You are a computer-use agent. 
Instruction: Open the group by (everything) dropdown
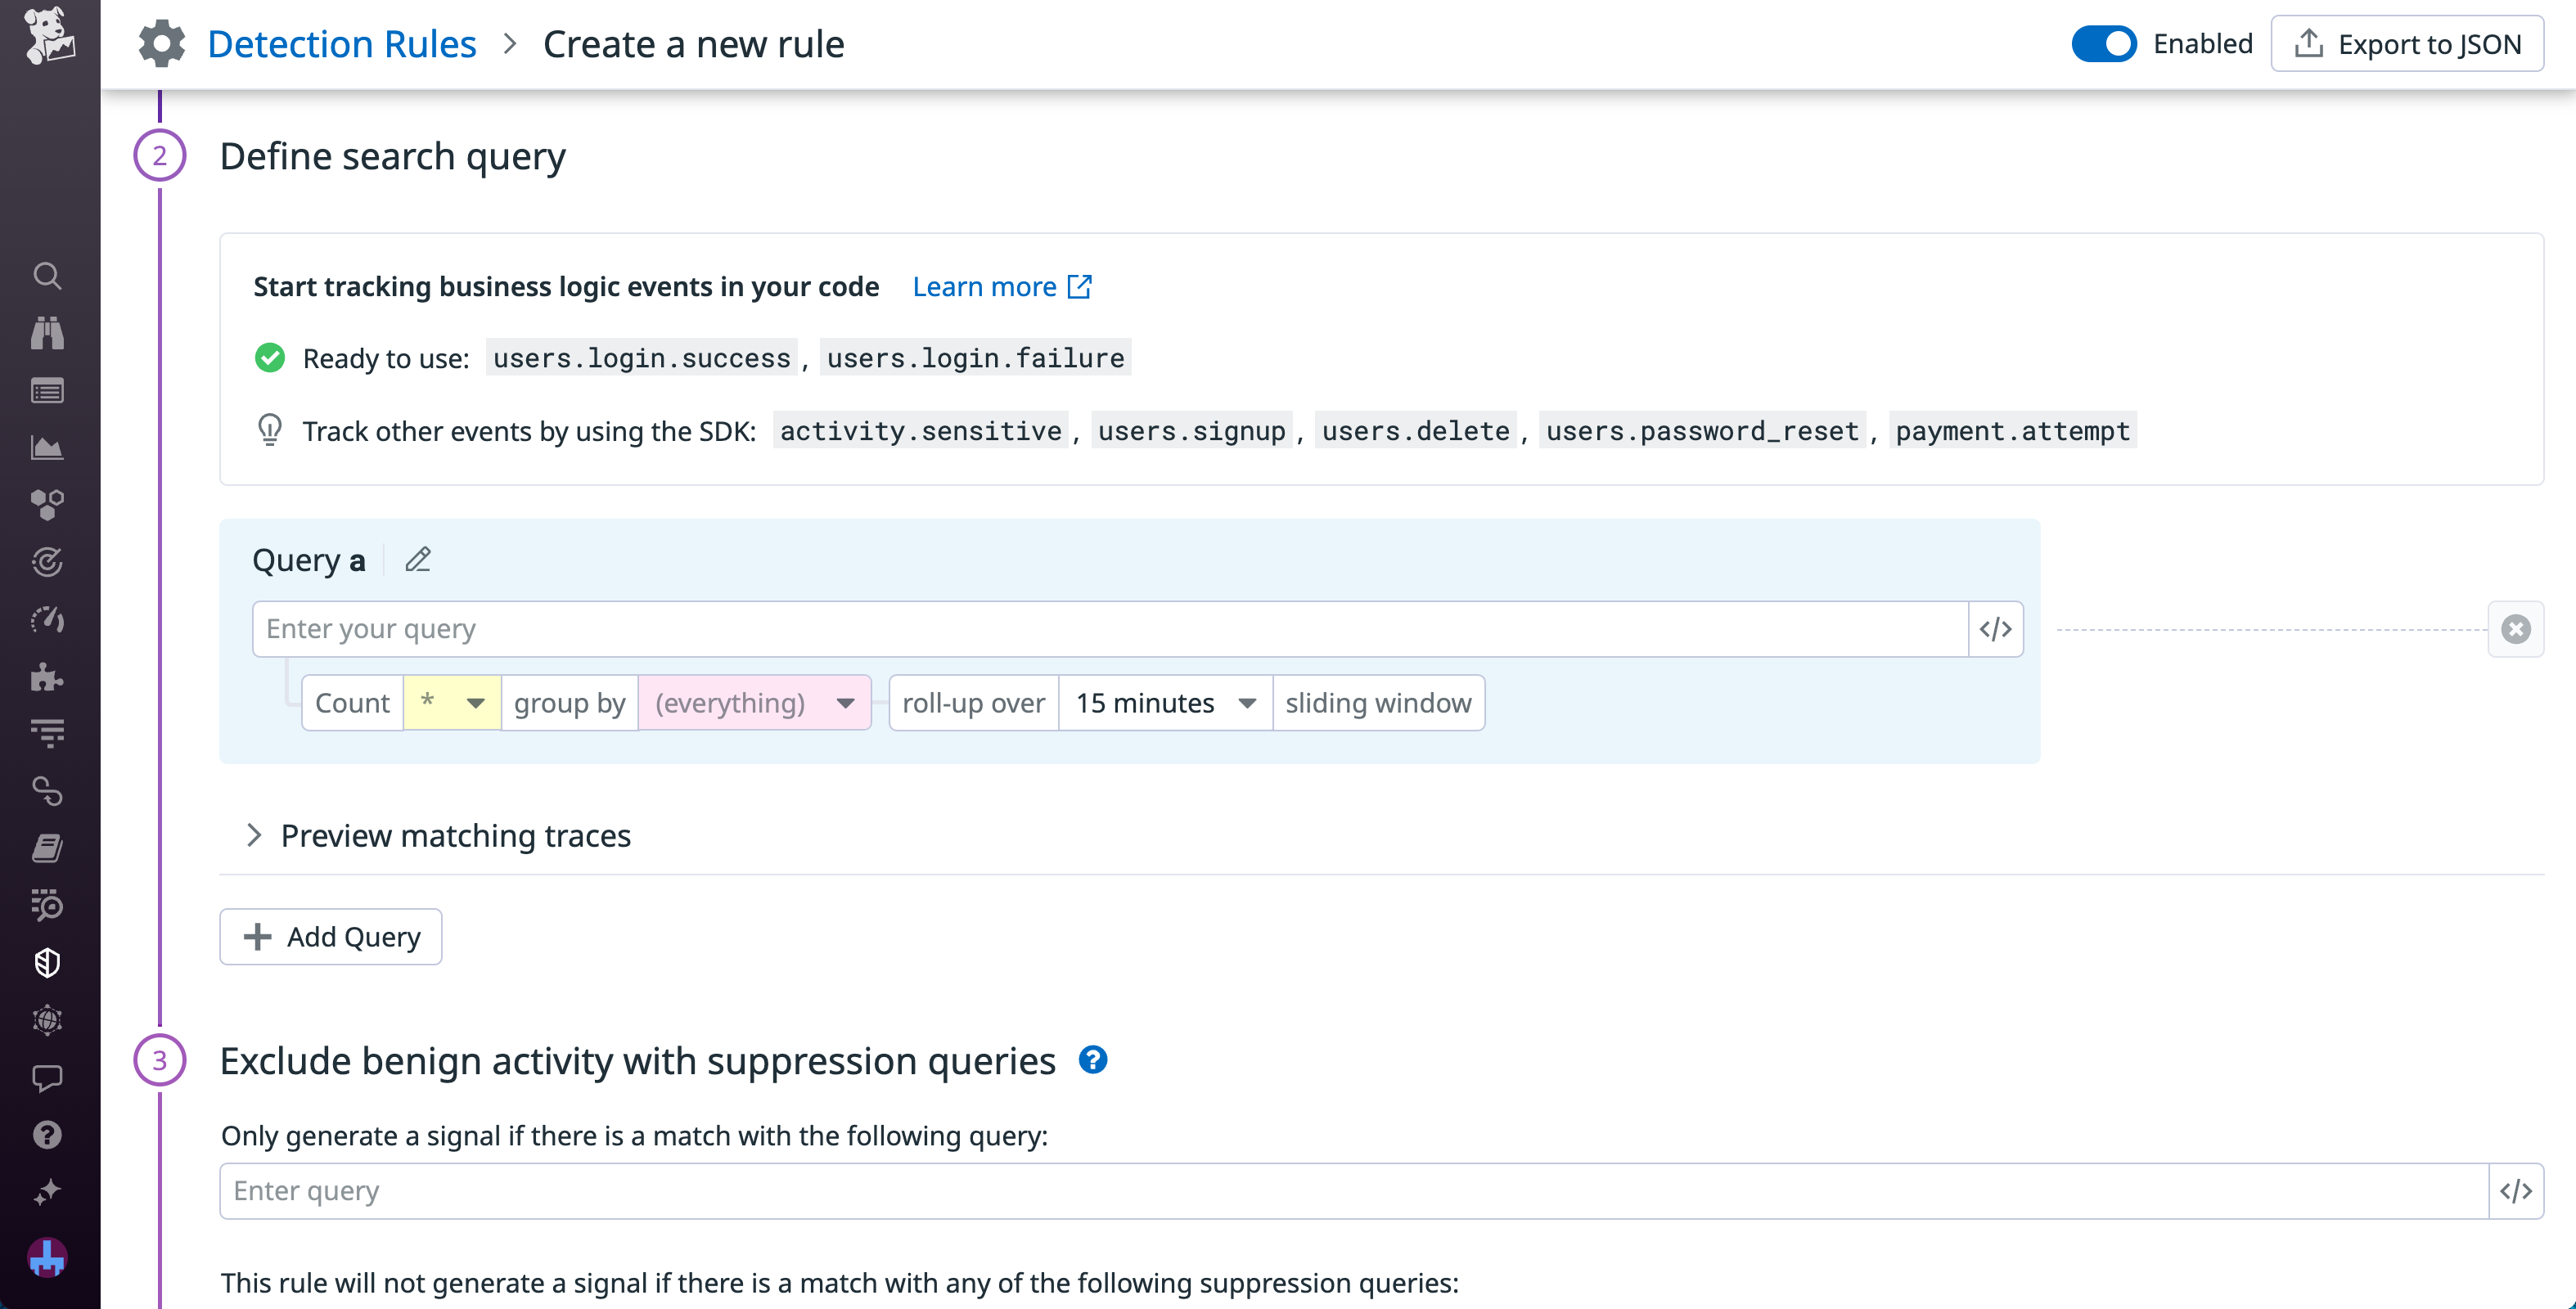755,703
